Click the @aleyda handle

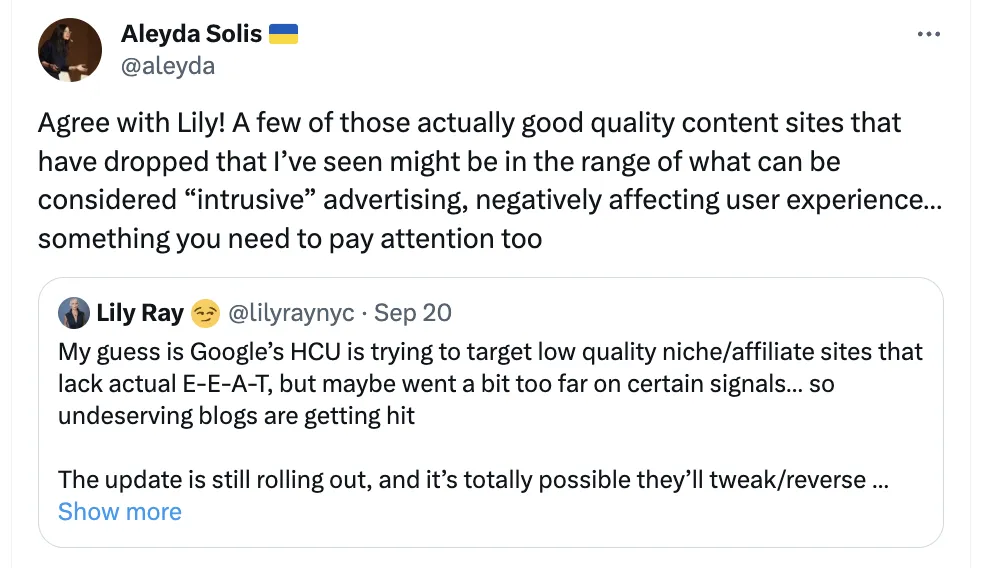click(x=167, y=66)
